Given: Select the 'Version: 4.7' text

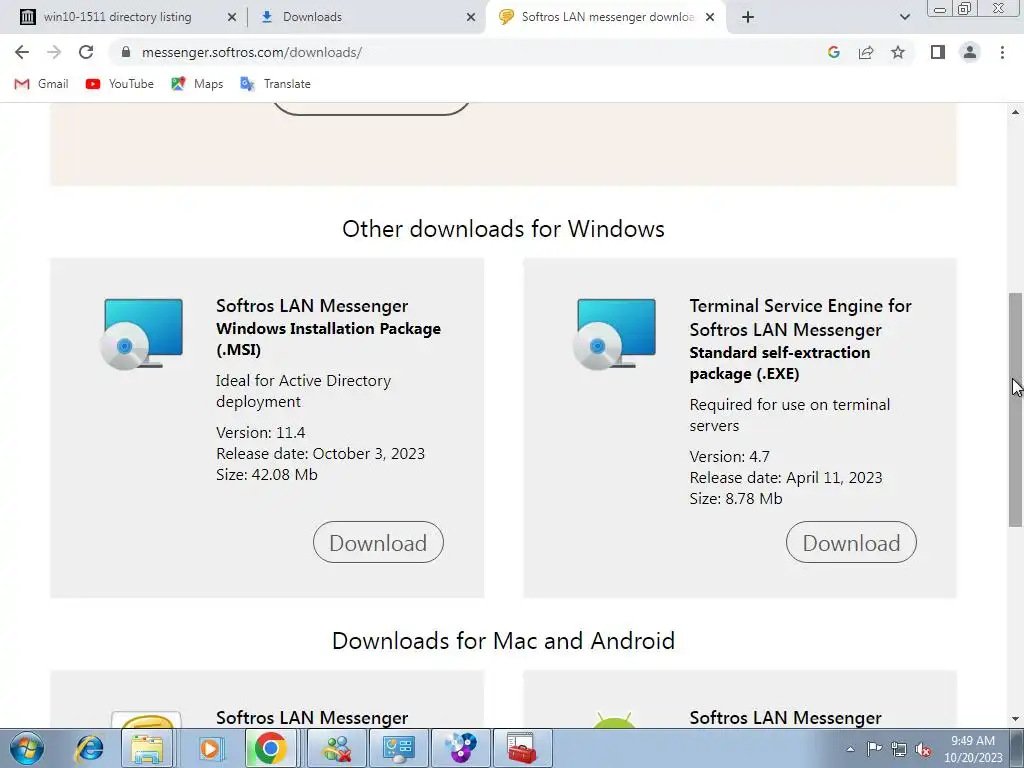Looking at the screenshot, I should pyautogui.click(x=729, y=456).
